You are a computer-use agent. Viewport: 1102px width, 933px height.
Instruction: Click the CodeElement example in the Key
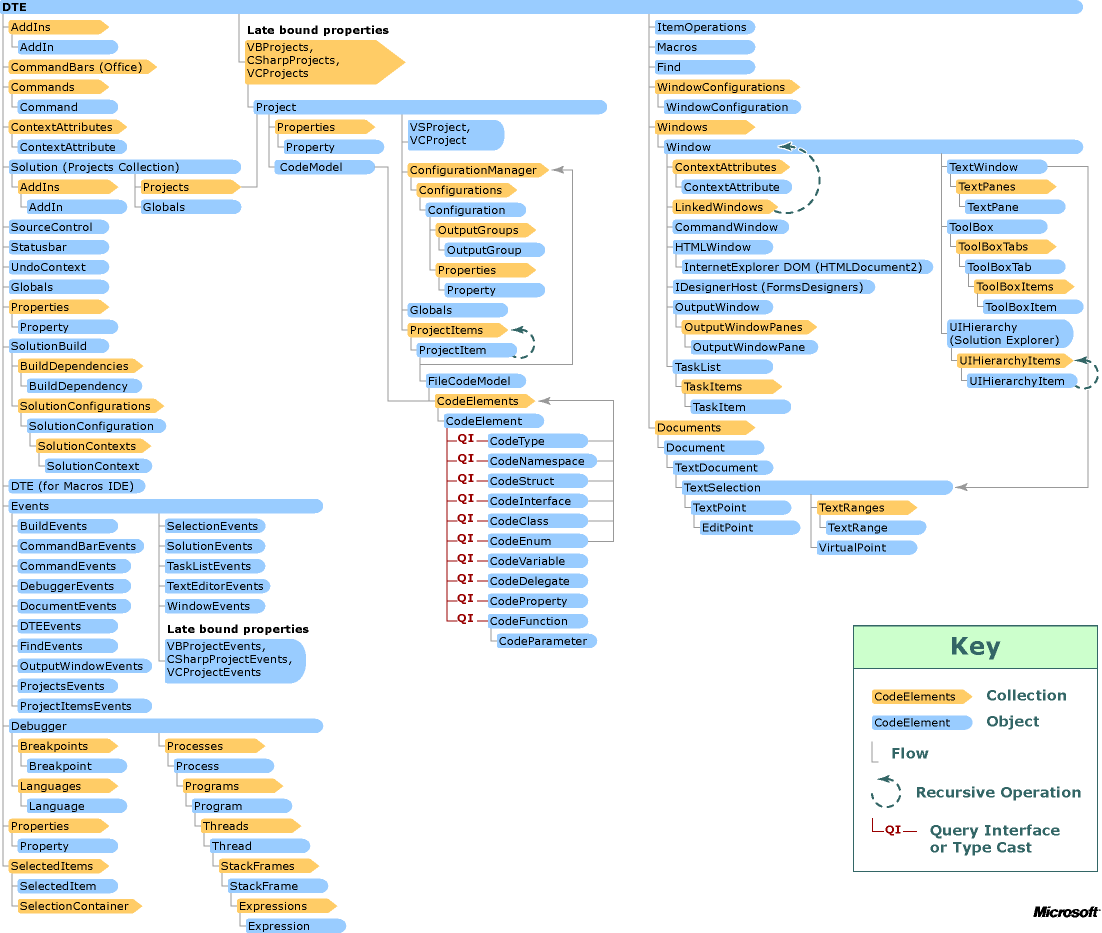[920, 722]
